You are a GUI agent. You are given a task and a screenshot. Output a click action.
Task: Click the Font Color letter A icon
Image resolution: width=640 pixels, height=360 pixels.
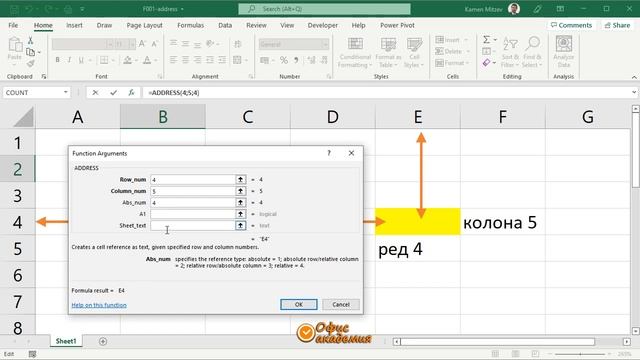click(147, 60)
